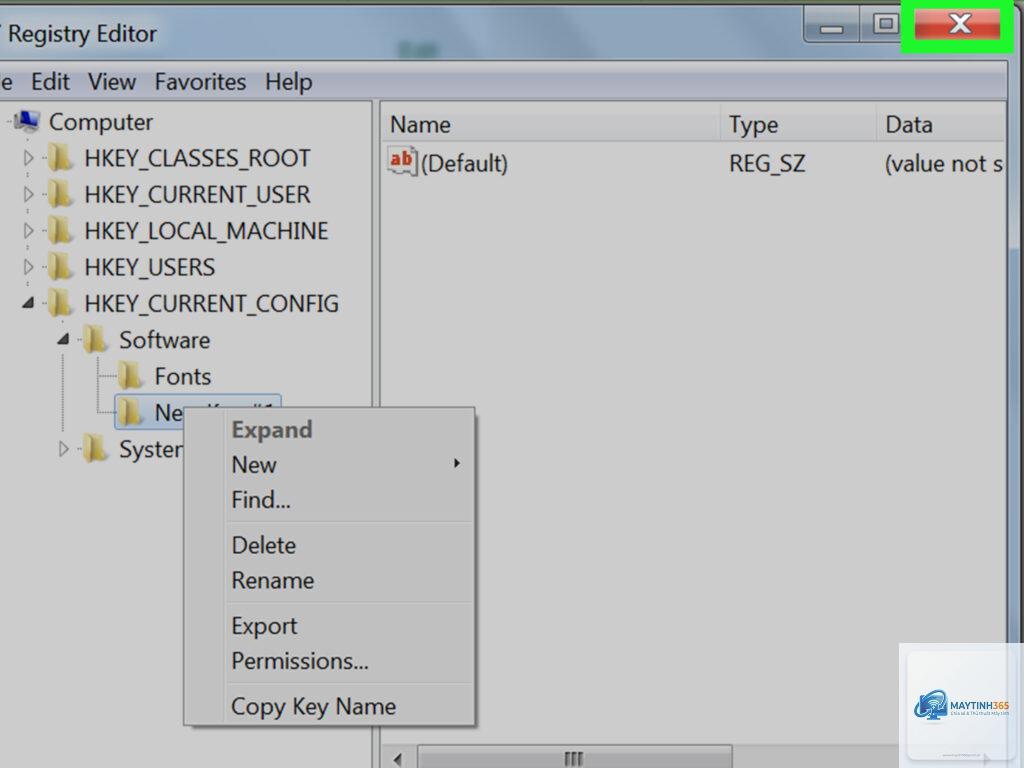Viewport: 1024px width, 768px height.
Task: Click the HKEY_CURRENT_USER folder icon
Action: click(x=60, y=195)
